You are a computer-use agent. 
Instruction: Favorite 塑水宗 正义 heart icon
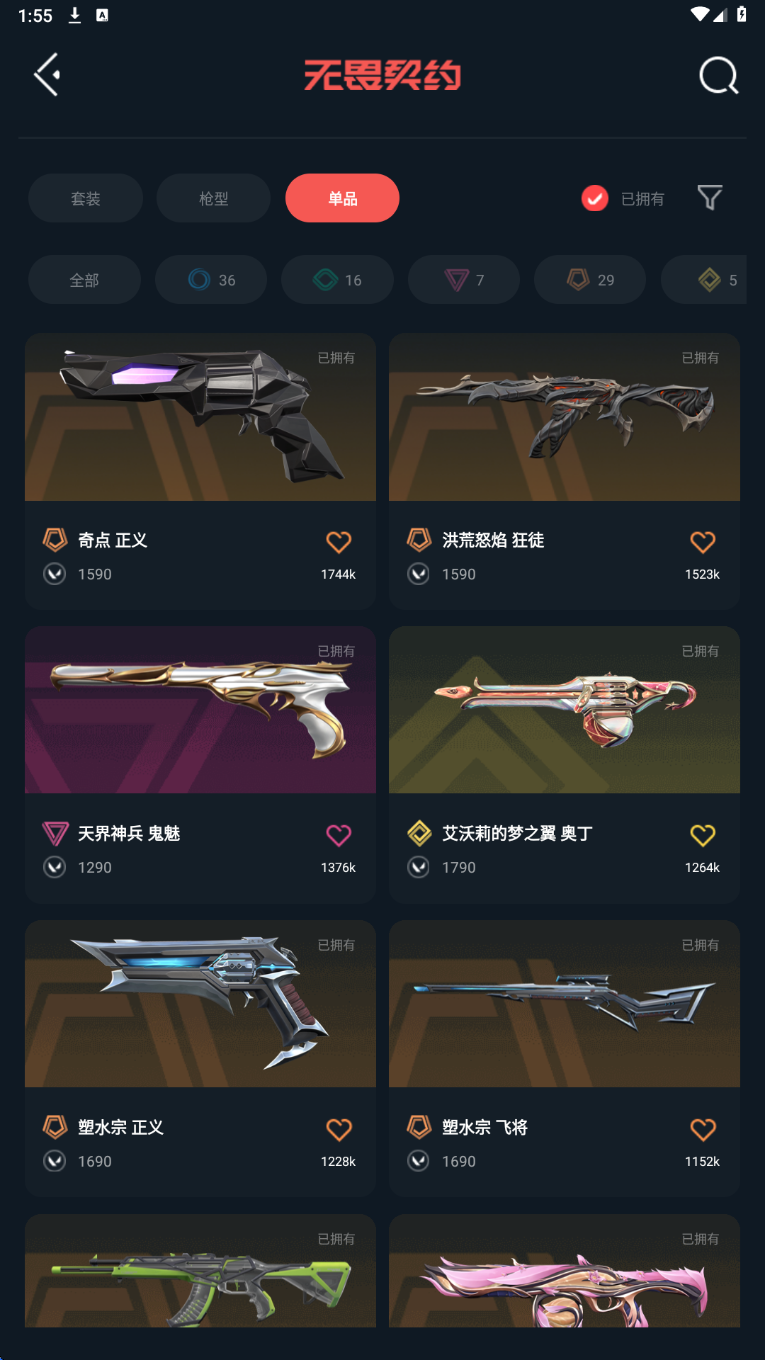pos(339,1129)
